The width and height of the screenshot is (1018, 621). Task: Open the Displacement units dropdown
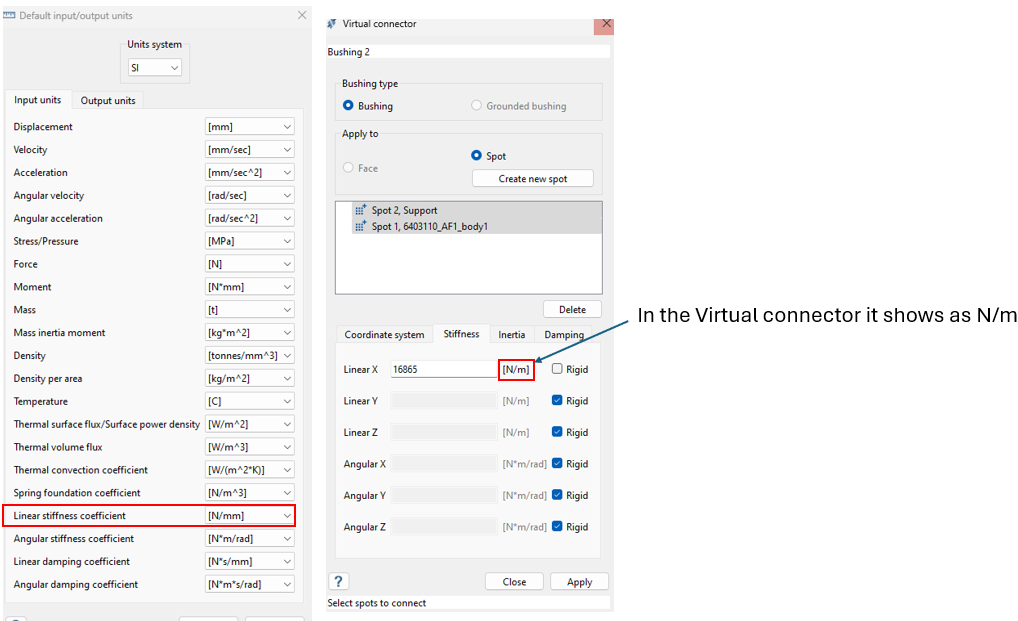(250, 127)
